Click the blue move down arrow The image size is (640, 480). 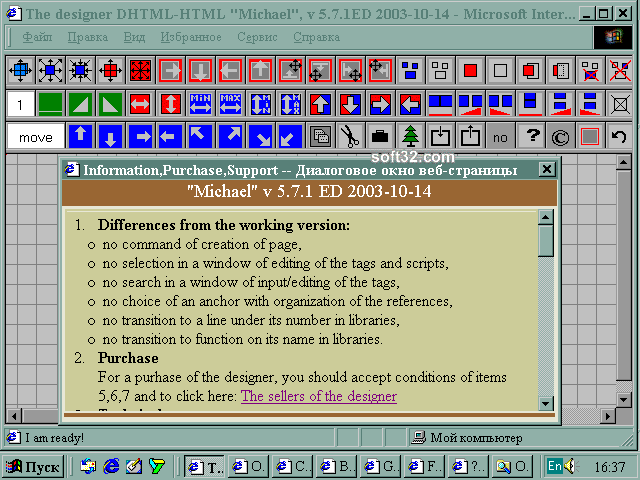[110, 136]
